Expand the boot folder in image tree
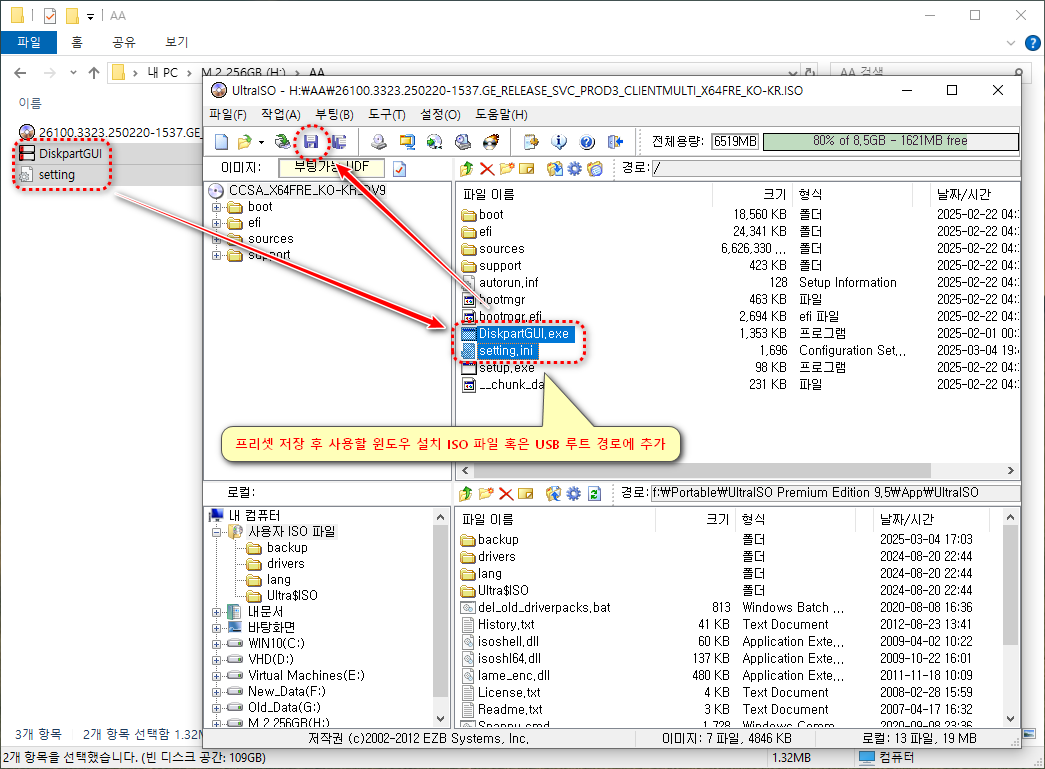 (217, 207)
